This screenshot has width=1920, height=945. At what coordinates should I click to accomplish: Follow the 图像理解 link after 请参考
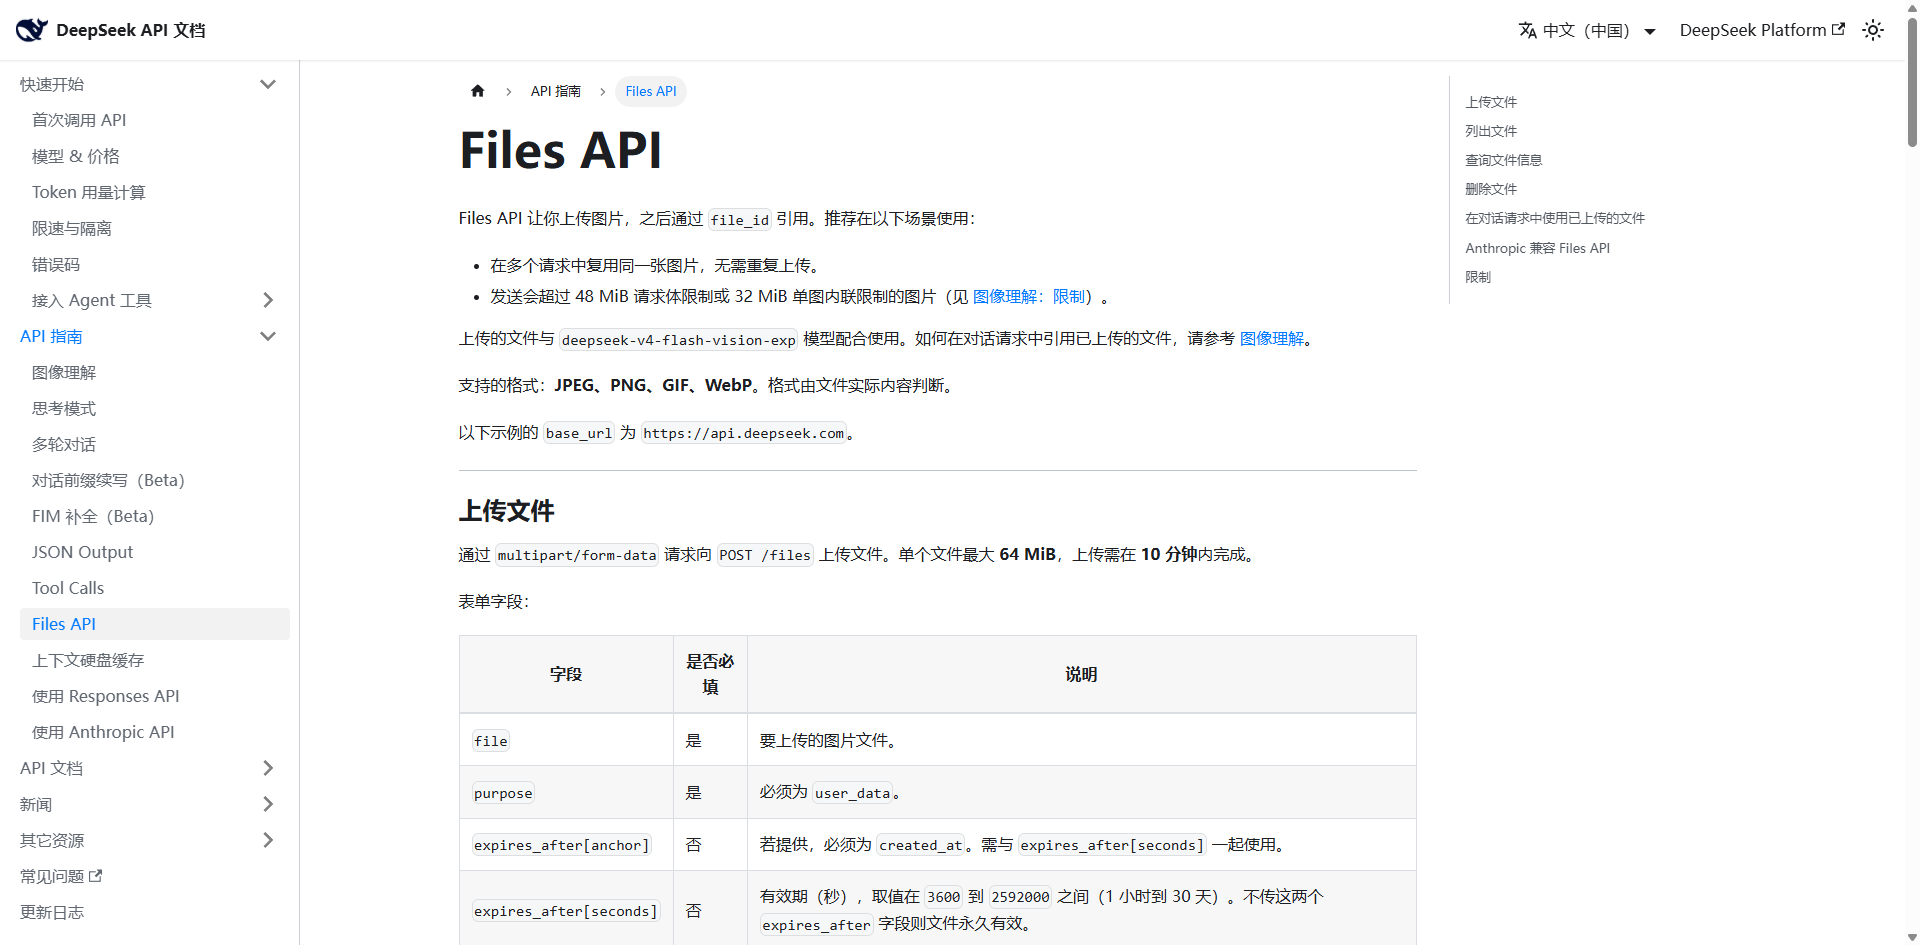point(1272,339)
